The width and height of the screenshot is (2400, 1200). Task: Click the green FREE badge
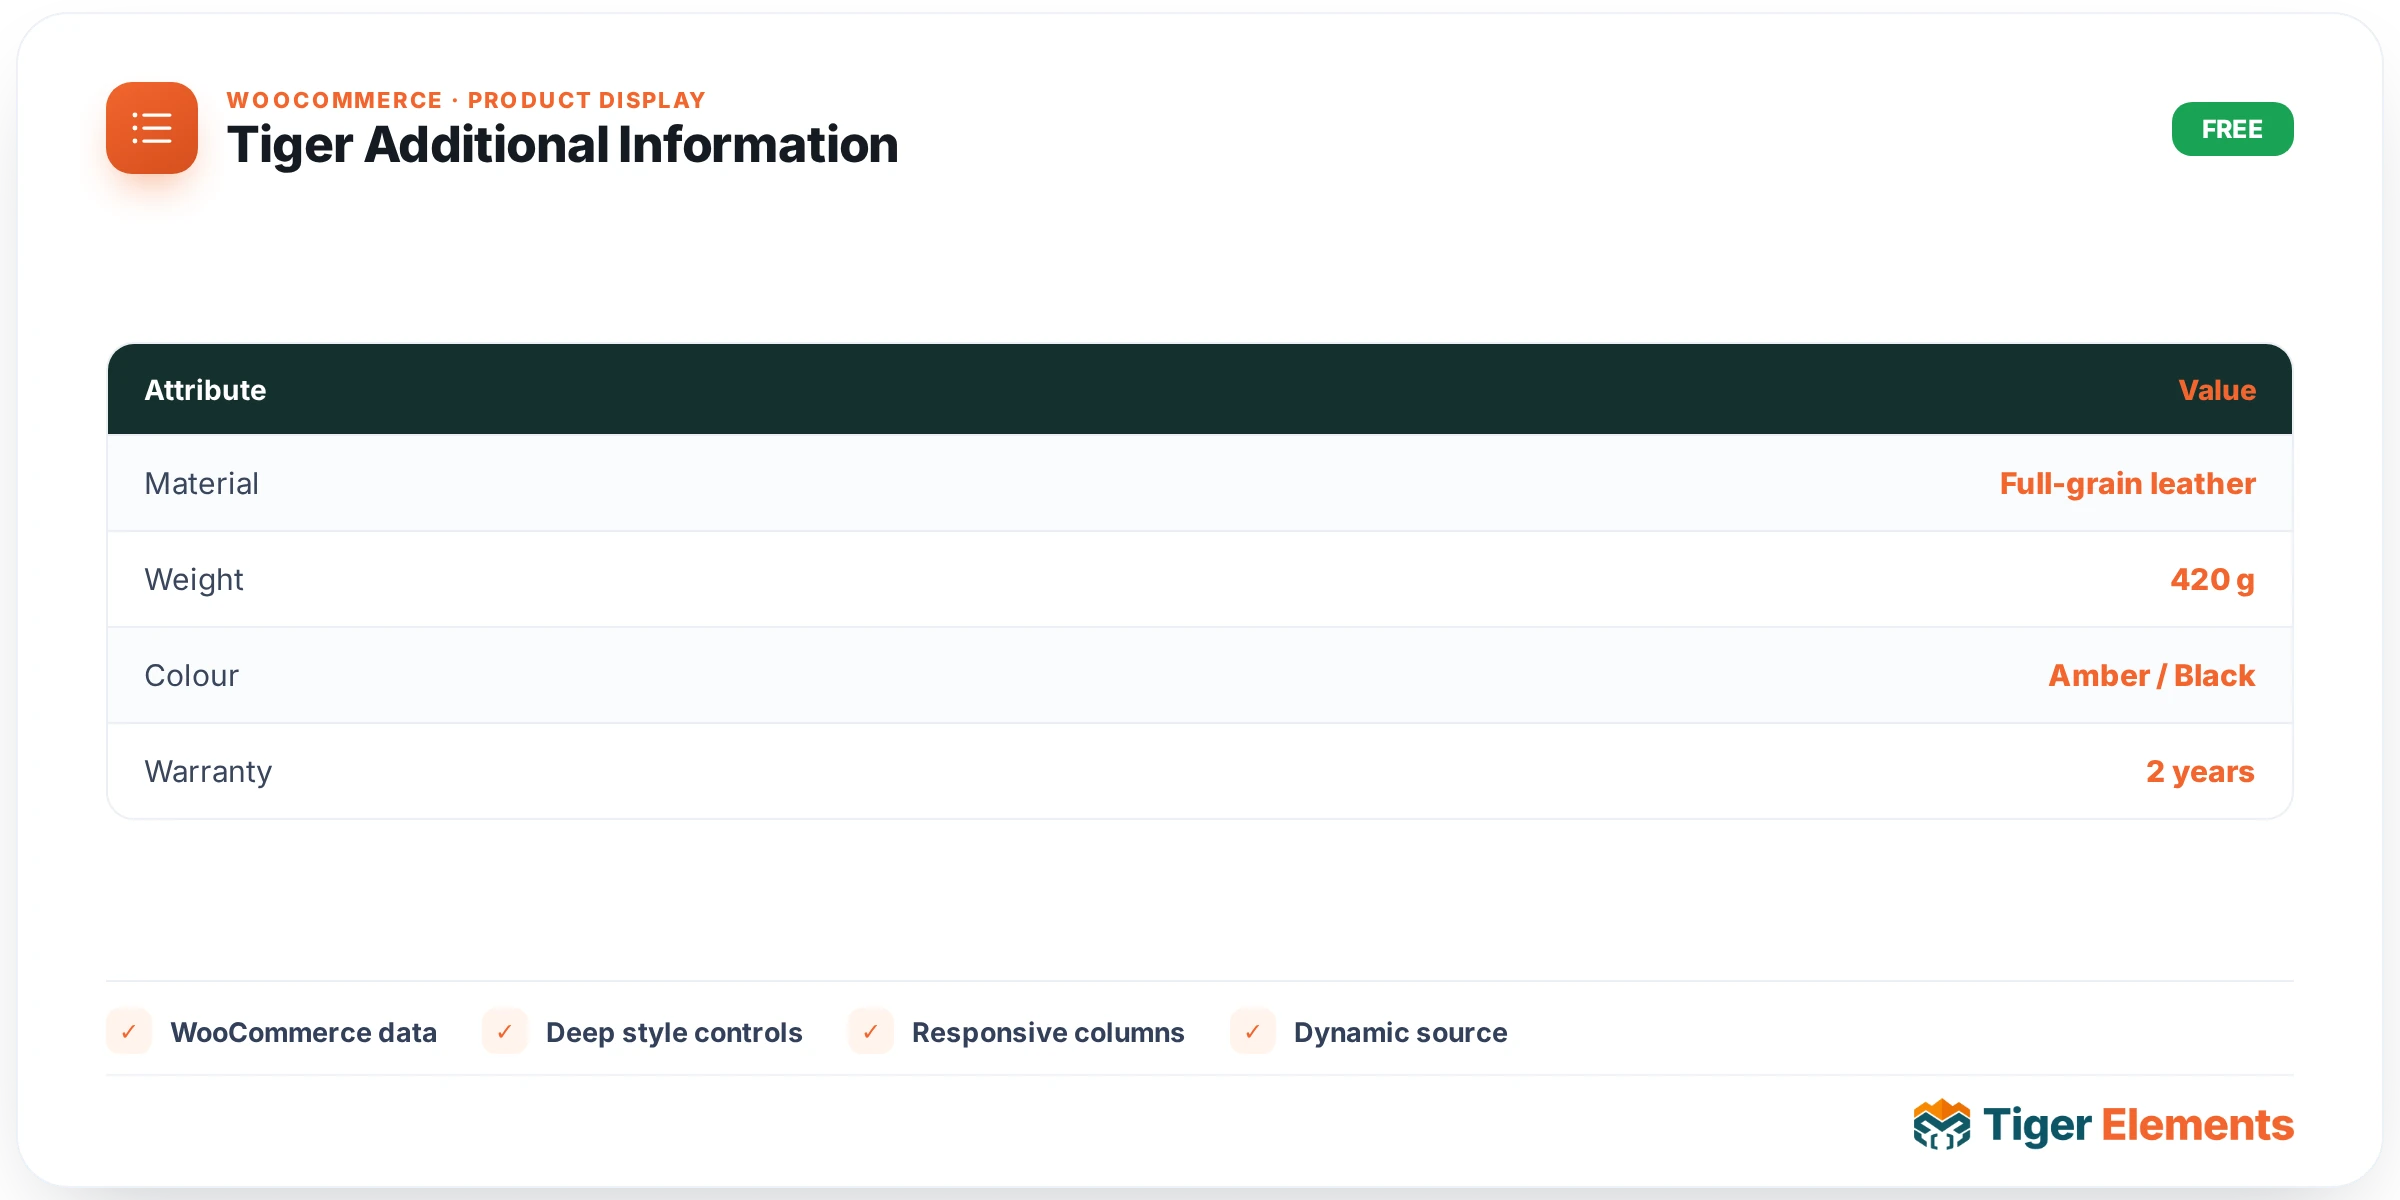pyautogui.click(x=2232, y=129)
